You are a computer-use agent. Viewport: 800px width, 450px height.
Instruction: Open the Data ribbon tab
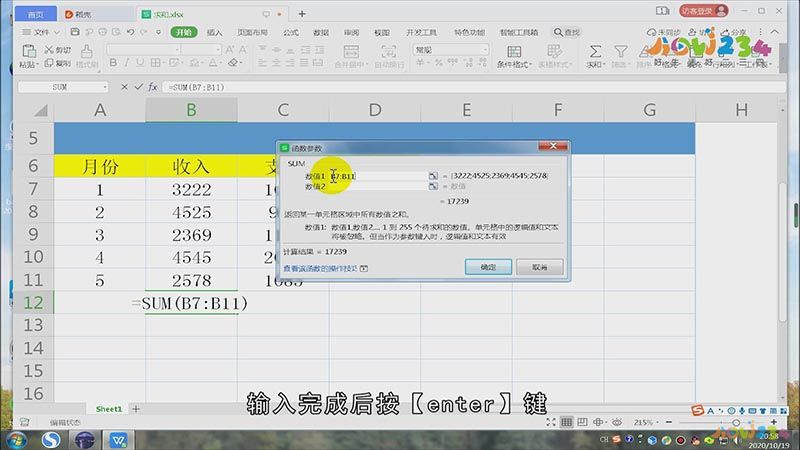[321, 32]
